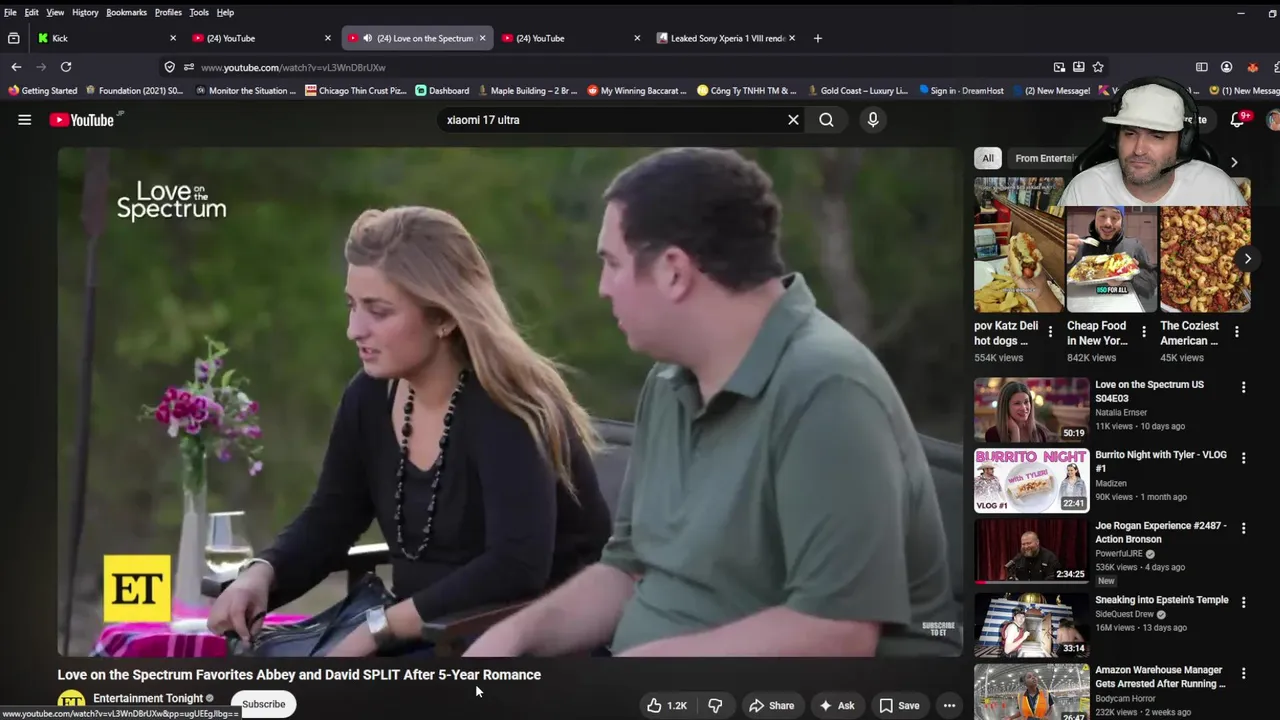Open options for Sneaking into Epstein's Temple
The width and height of the screenshot is (1280, 720).
point(1243,602)
